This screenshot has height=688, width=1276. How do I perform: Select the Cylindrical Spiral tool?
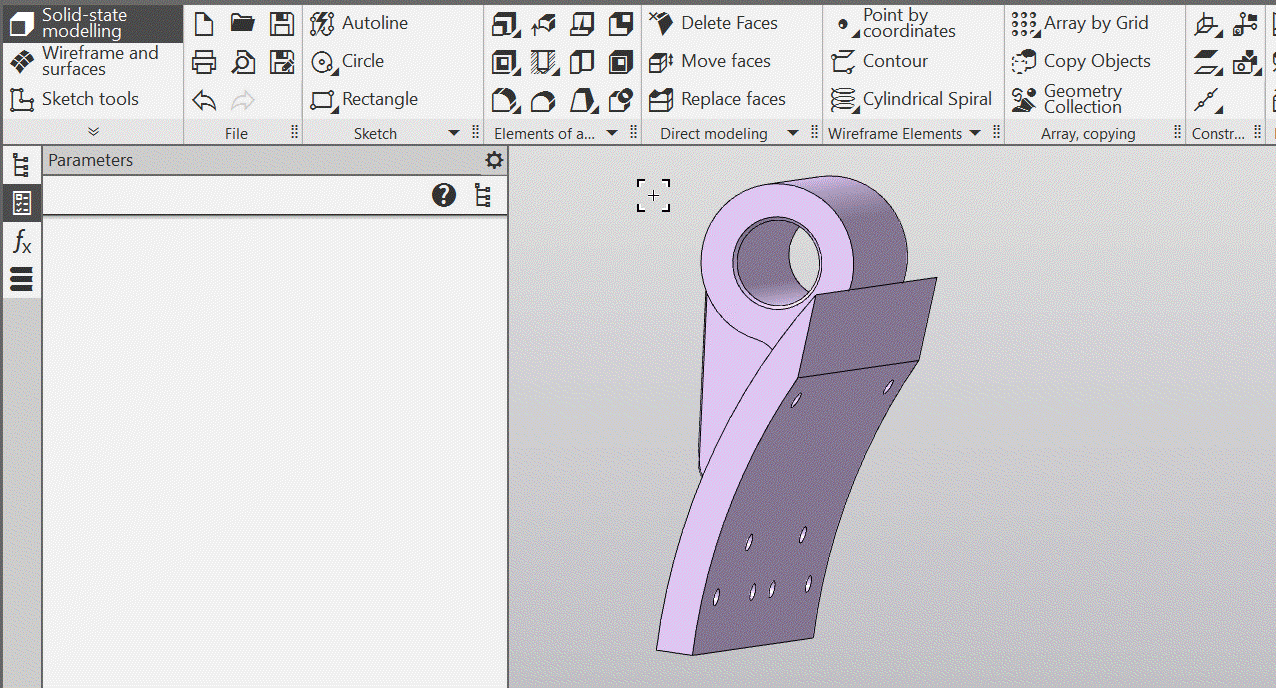click(x=911, y=100)
